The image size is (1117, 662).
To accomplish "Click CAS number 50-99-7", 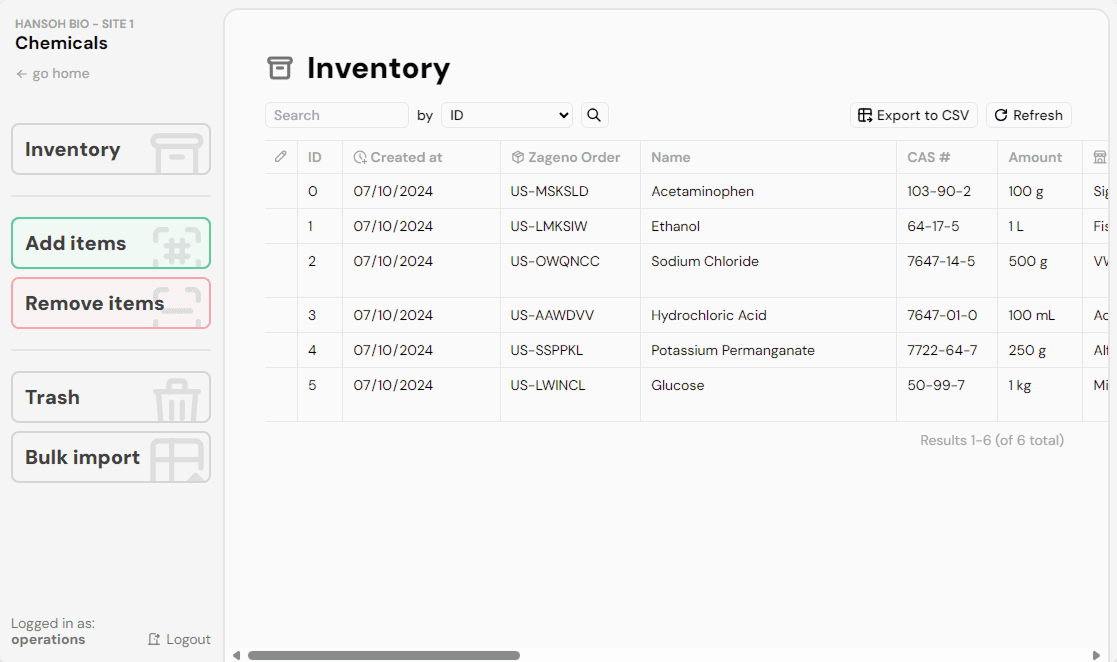I will coord(936,386).
